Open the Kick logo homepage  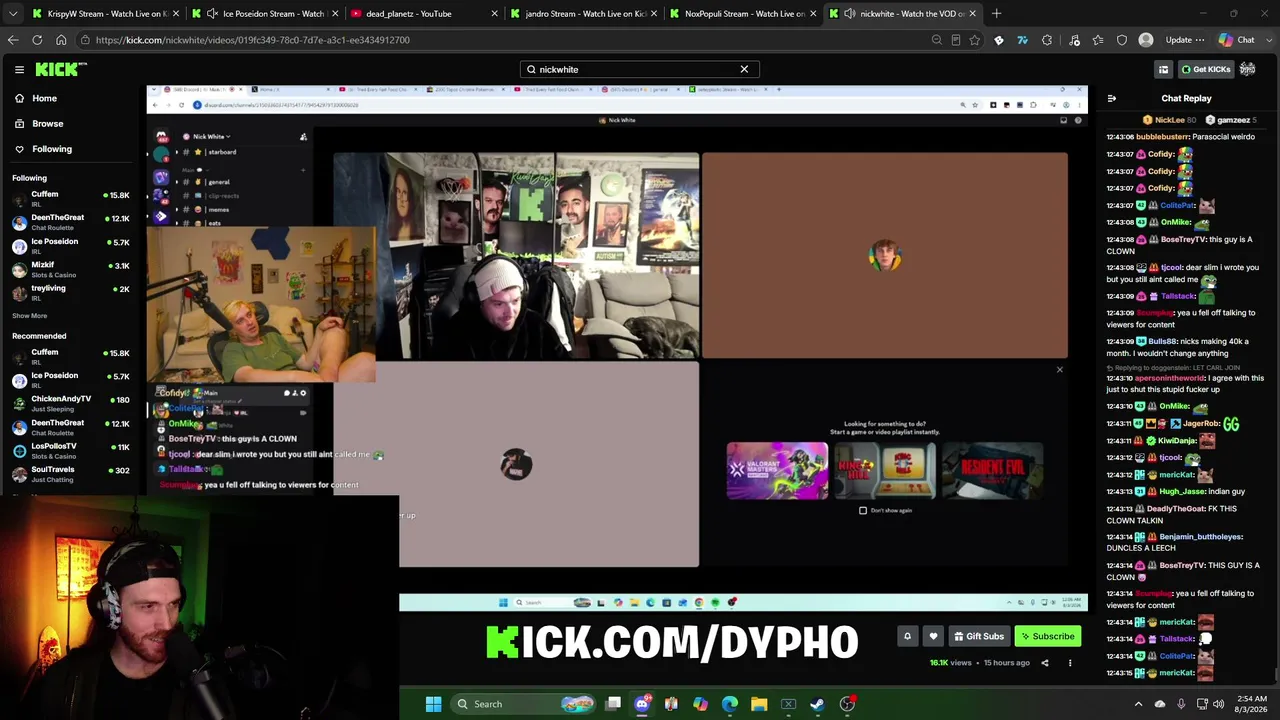61,69
